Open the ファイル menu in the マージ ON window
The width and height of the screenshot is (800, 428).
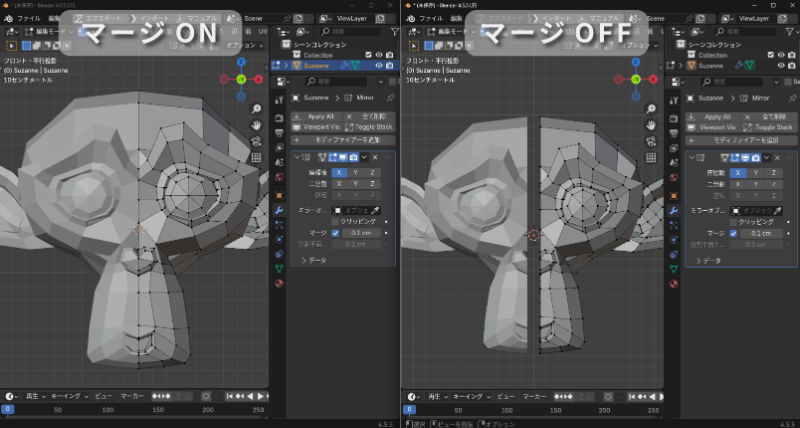[x=28, y=19]
